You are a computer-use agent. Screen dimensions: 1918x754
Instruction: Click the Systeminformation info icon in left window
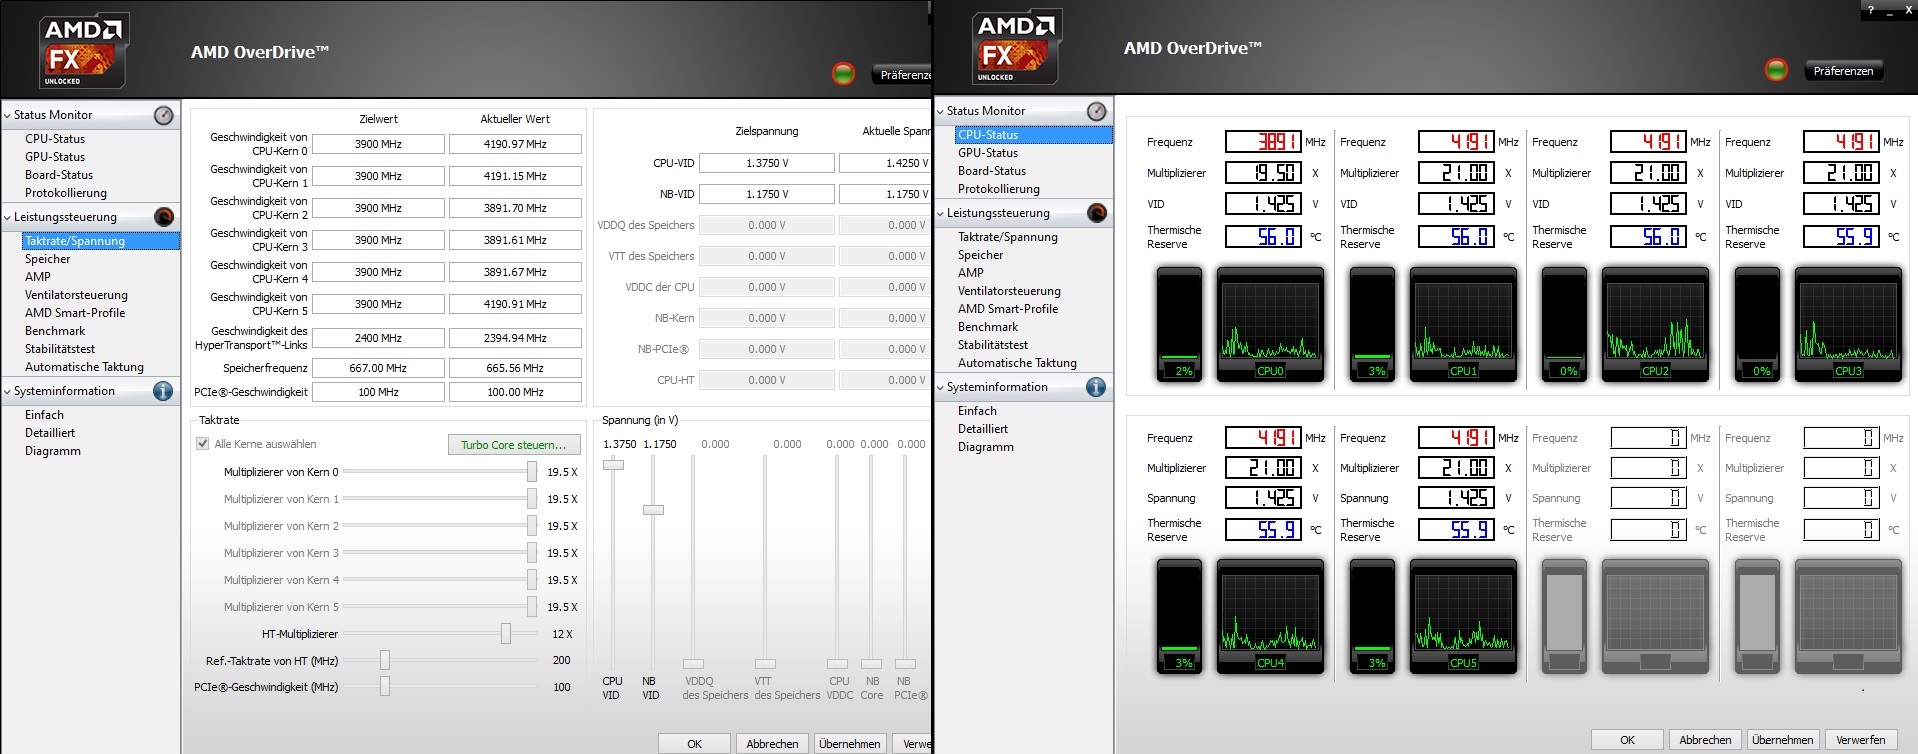tap(163, 391)
